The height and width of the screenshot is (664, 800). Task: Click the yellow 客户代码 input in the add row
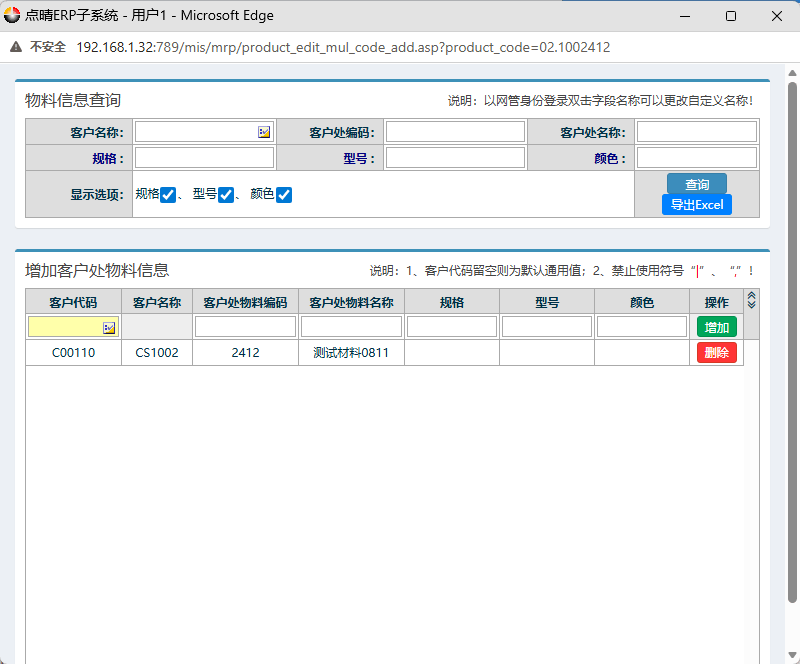point(73,327)
